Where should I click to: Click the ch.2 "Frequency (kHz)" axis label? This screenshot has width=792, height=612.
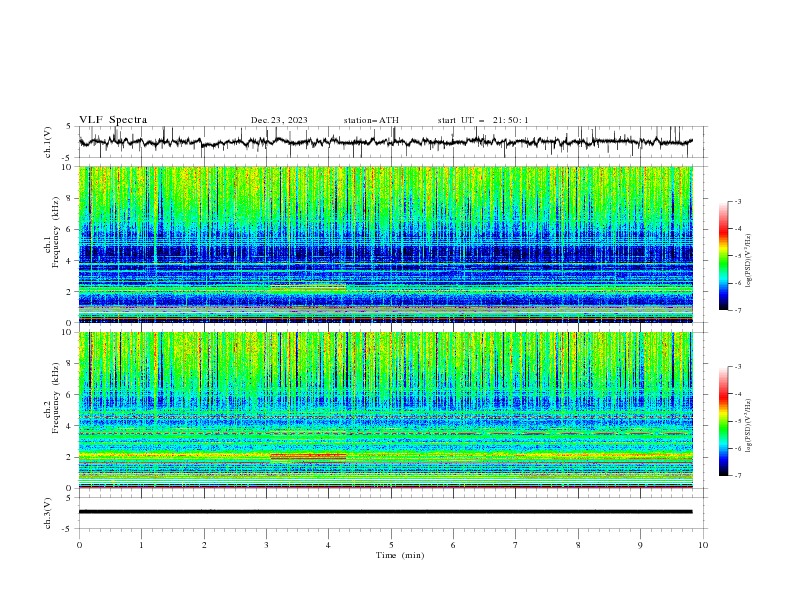coord(56,397)
